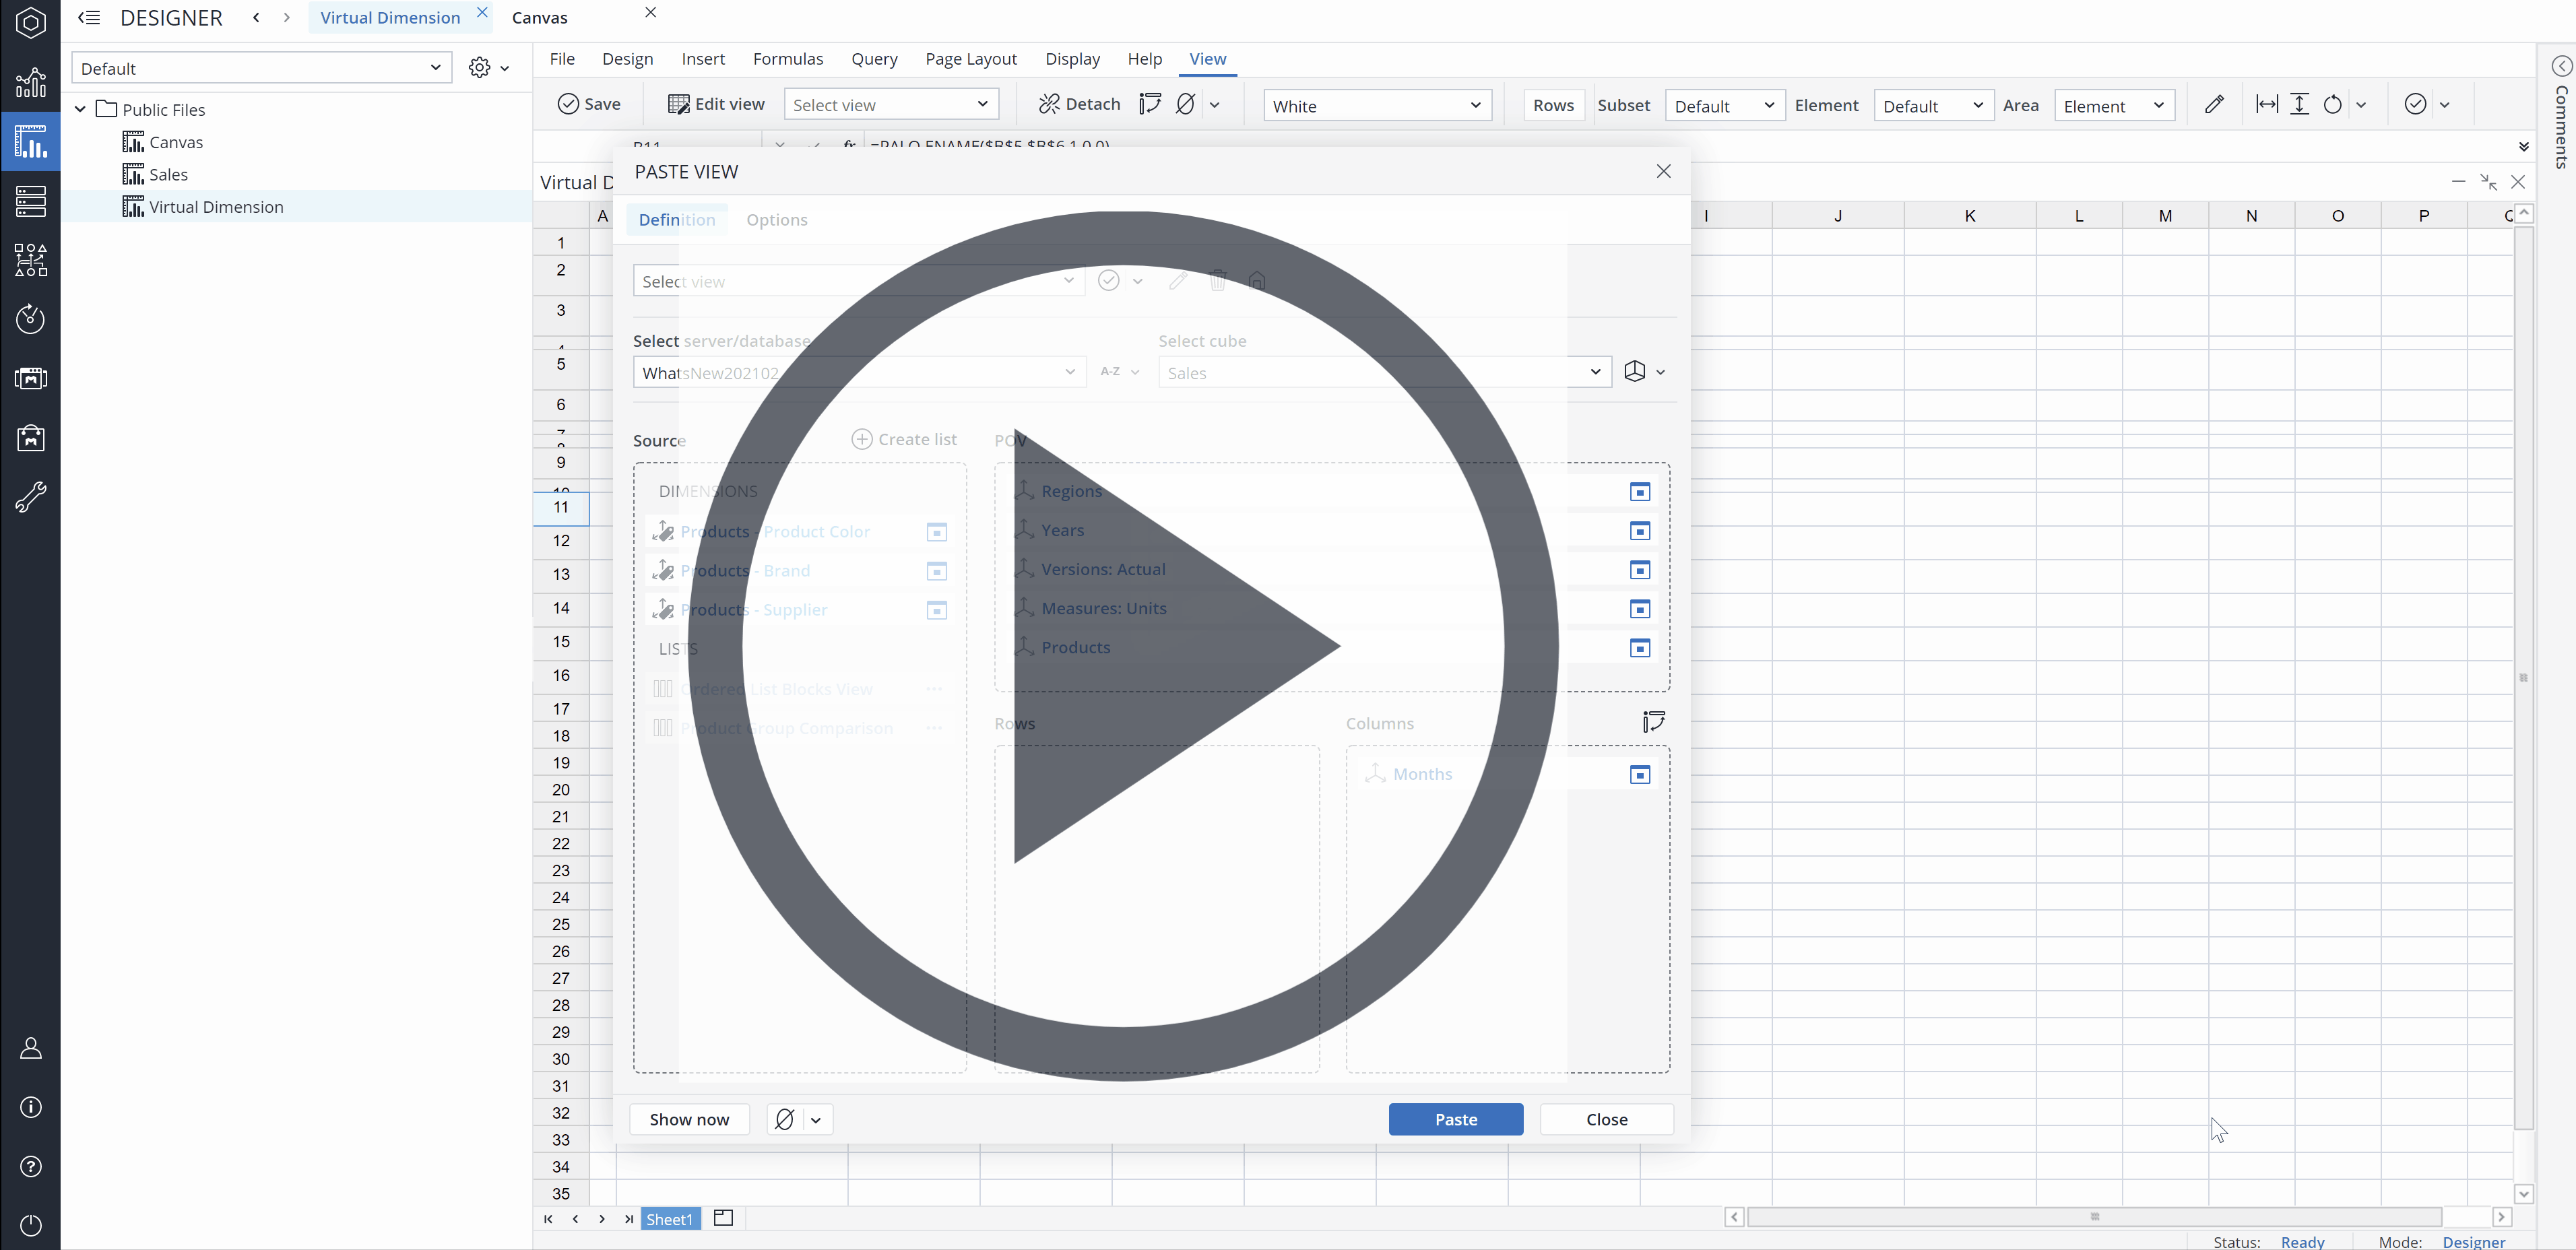Click the Save button
The image size is (2576, 1250).
(x=589, y=104)
